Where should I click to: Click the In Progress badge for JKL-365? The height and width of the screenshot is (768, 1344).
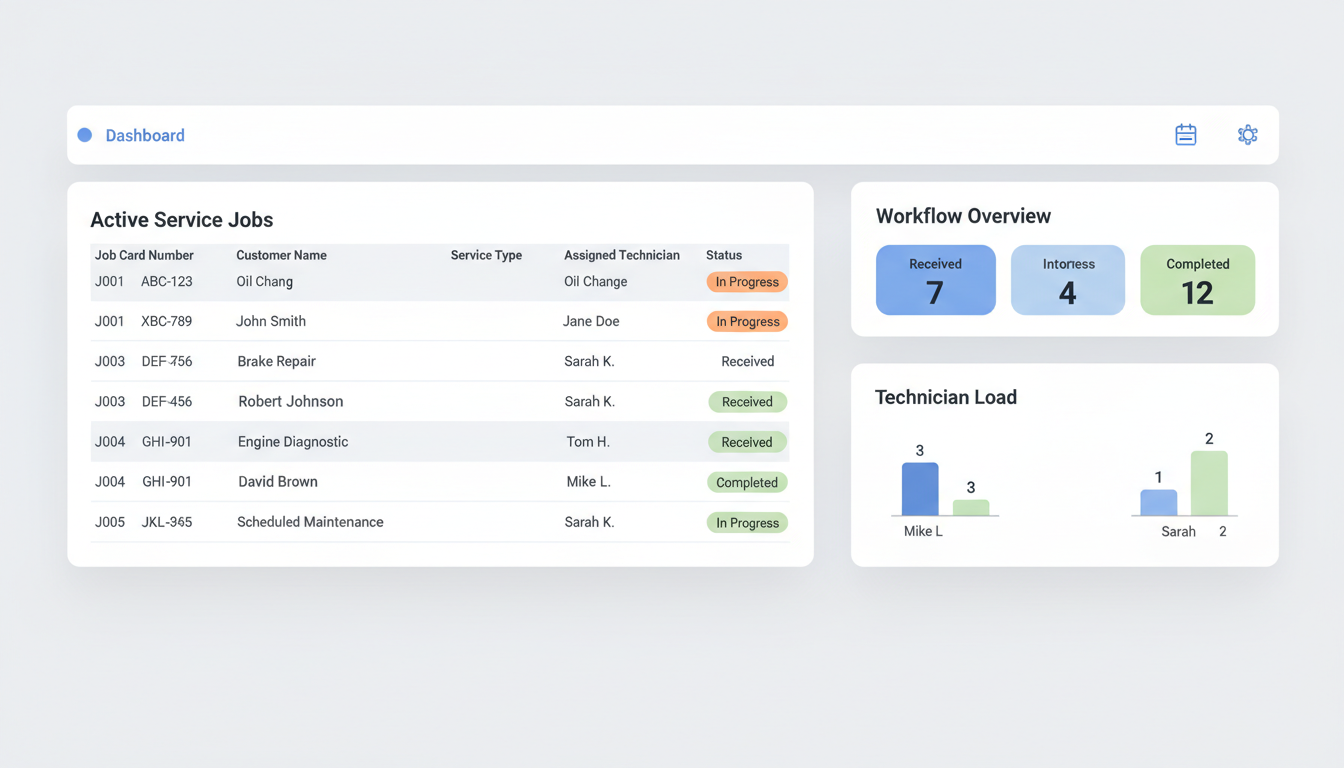[x=747, y=522]
